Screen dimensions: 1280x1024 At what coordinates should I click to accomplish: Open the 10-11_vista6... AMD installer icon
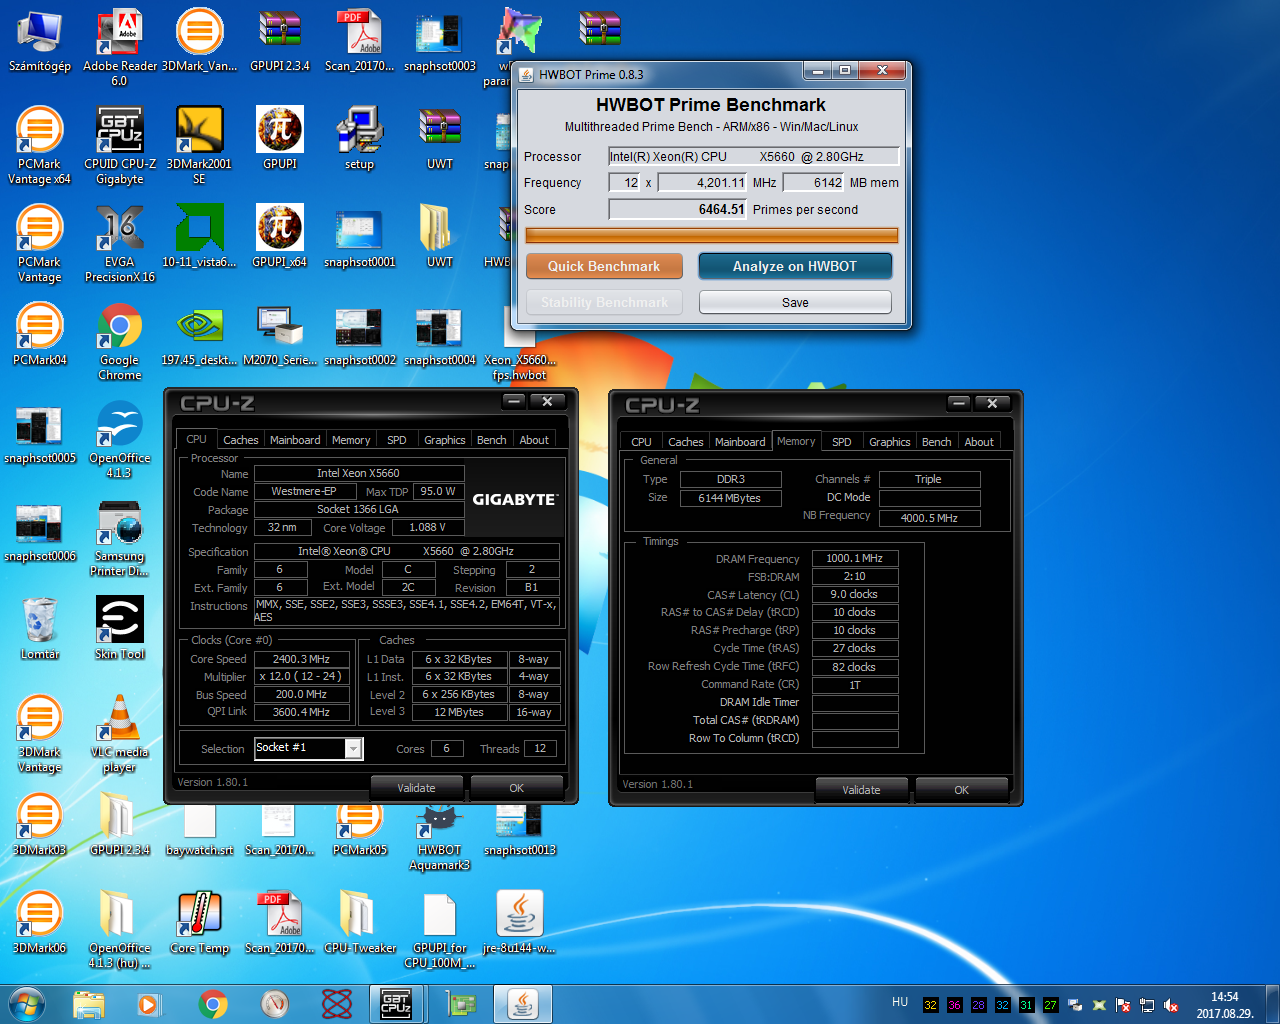click(x=199, y=236)
